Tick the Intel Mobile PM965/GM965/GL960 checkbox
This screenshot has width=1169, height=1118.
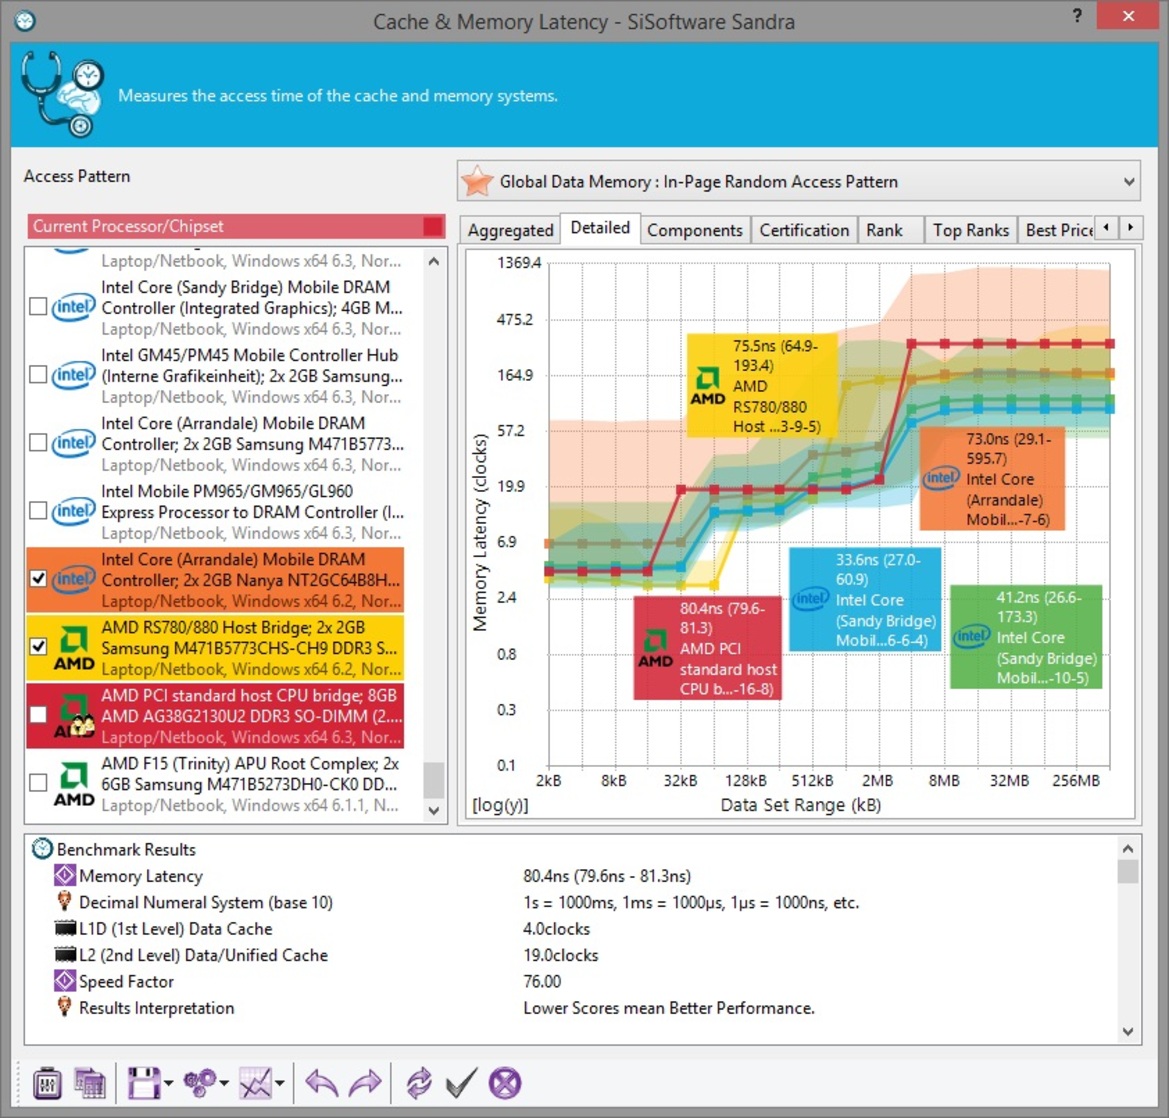coord(38,511)
